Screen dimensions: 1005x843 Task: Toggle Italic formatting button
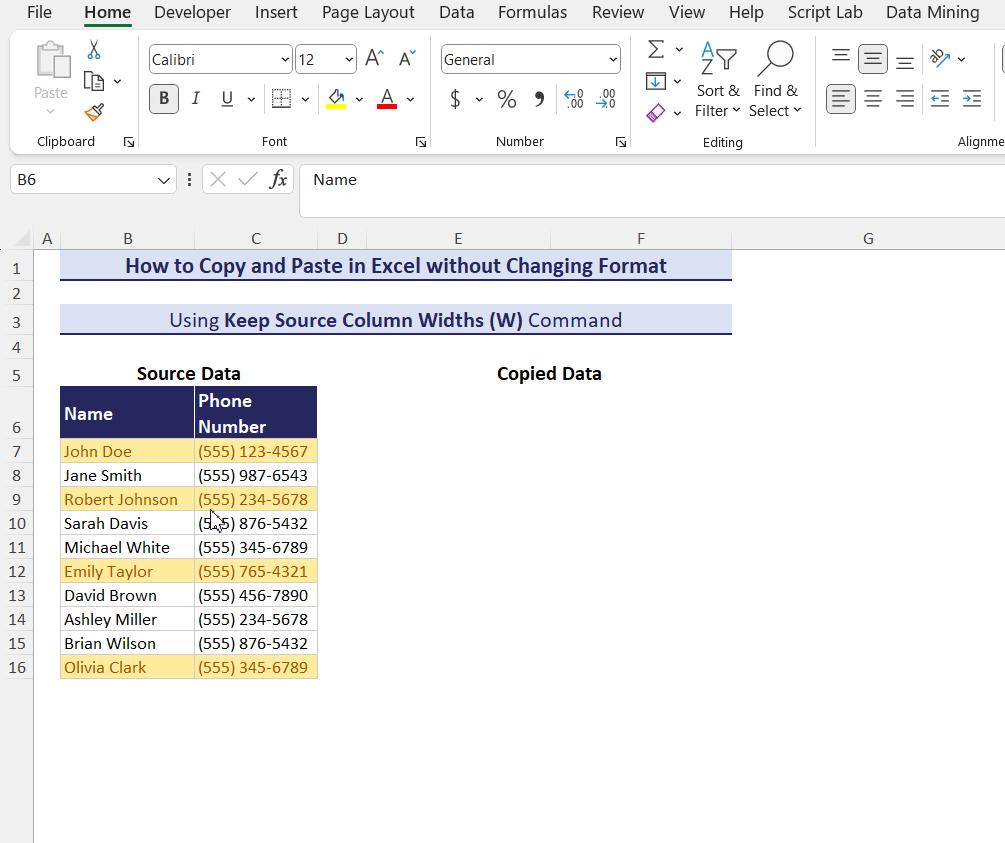(x=196, y=99)
